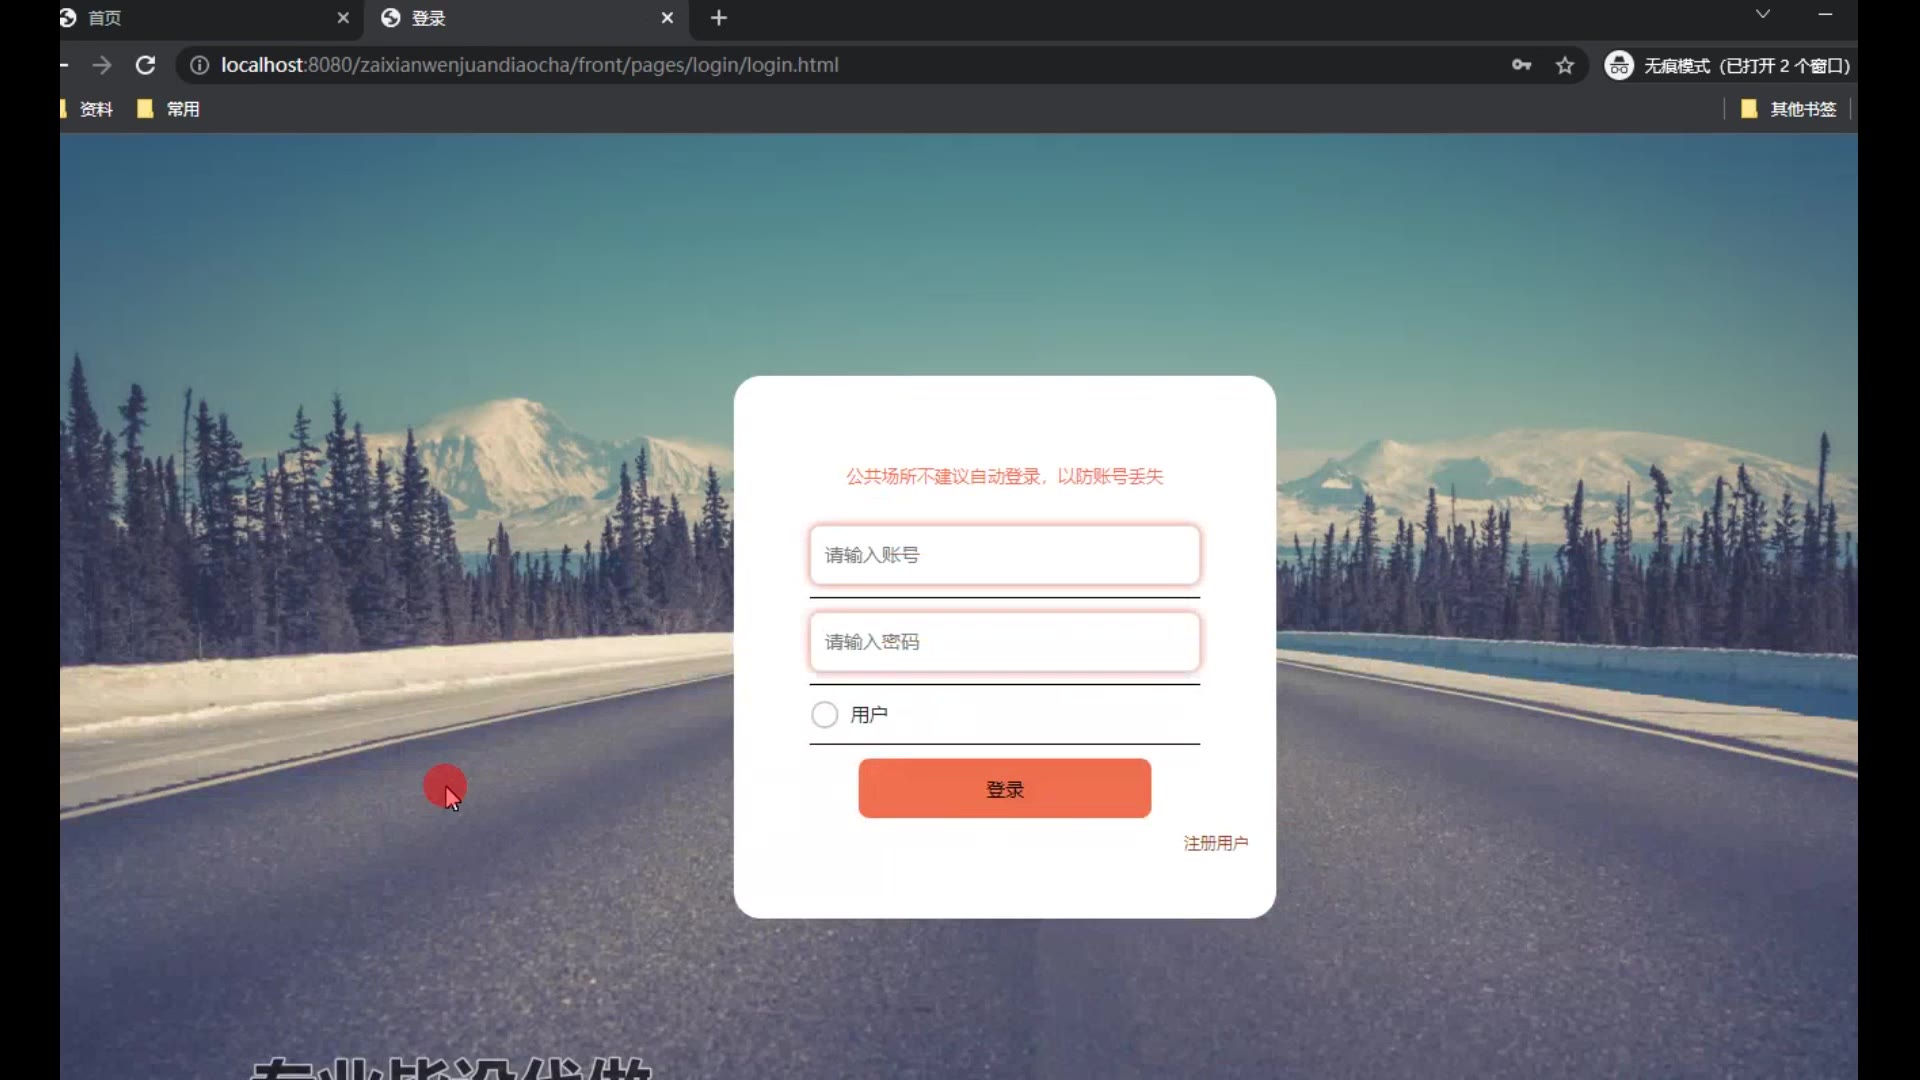The width and height of the screenshot is (1920, 1080).
Task: Click the forward navigation arrow
Action: click(102, 65)
